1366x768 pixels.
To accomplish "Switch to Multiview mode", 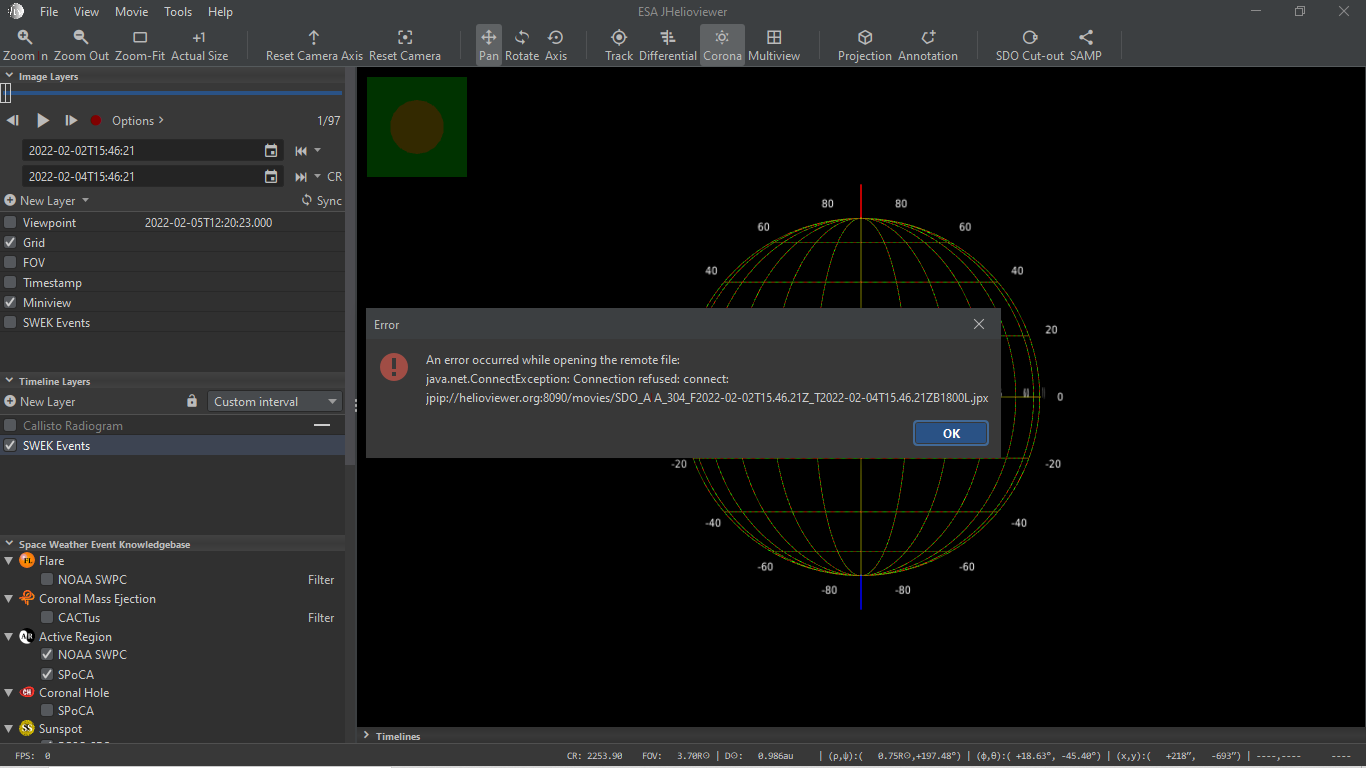I will click(773, 44).
